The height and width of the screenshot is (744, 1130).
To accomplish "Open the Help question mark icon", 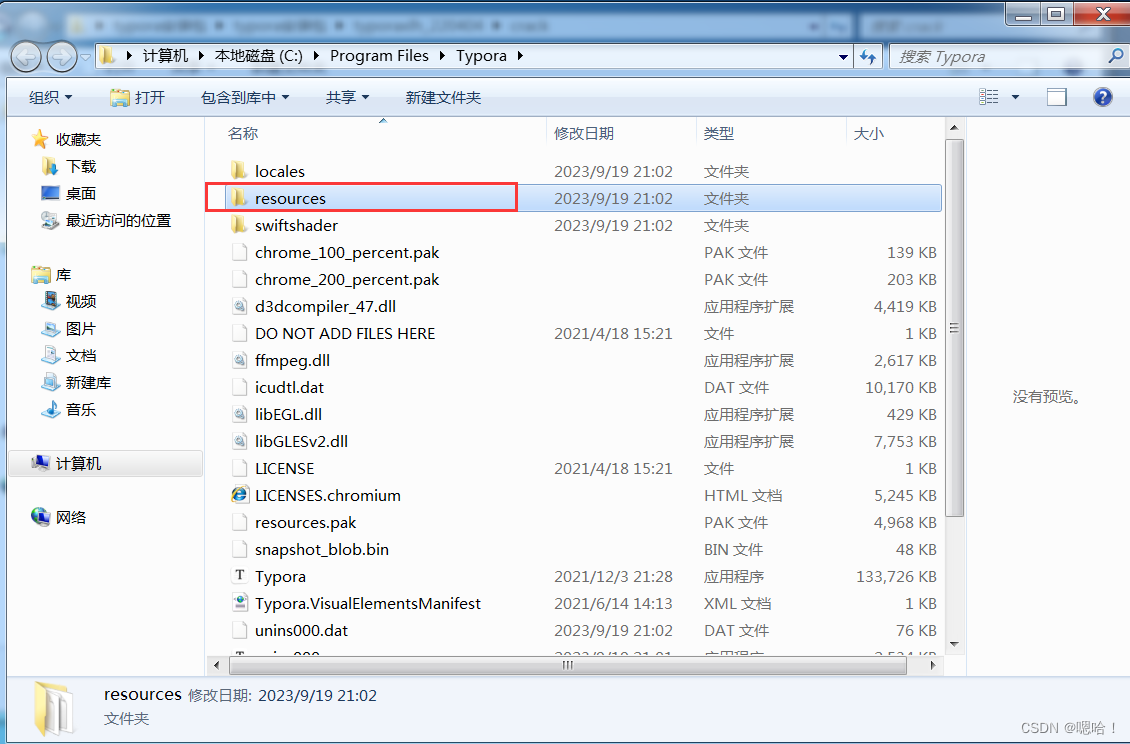I will 1103,97.
